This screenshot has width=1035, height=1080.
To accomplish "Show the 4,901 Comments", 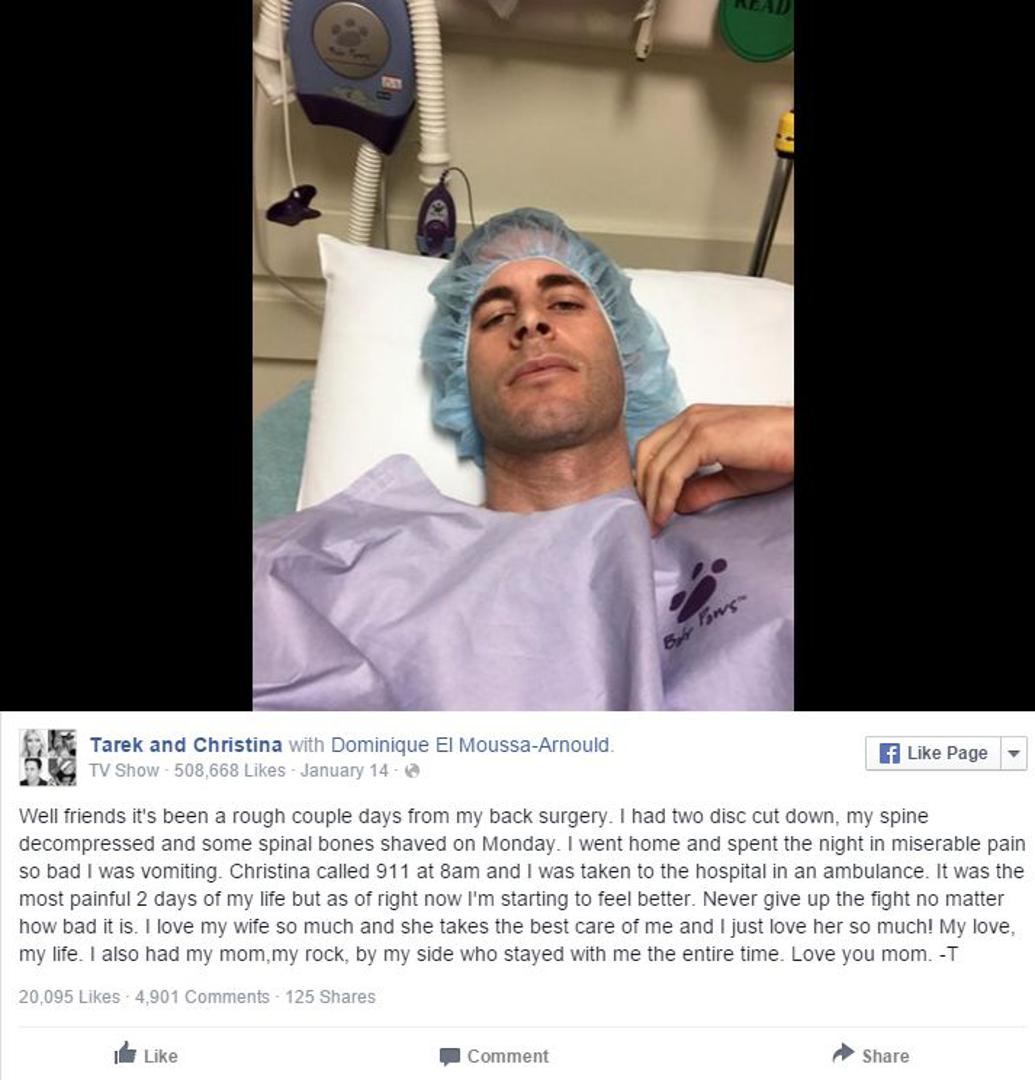I will tap(202, 997).
